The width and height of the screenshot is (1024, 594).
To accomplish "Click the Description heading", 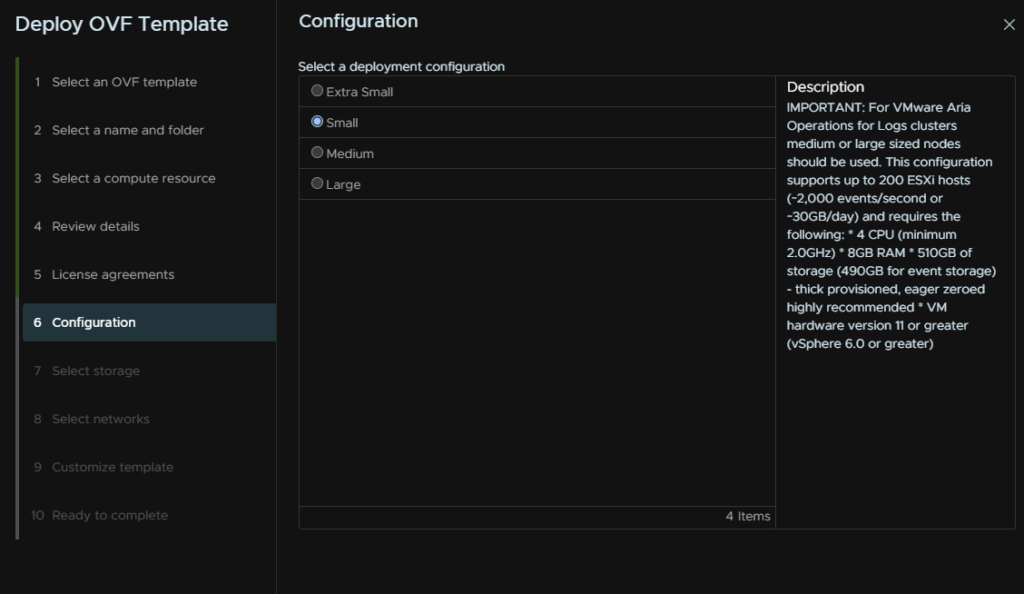I will coord(825,87).
